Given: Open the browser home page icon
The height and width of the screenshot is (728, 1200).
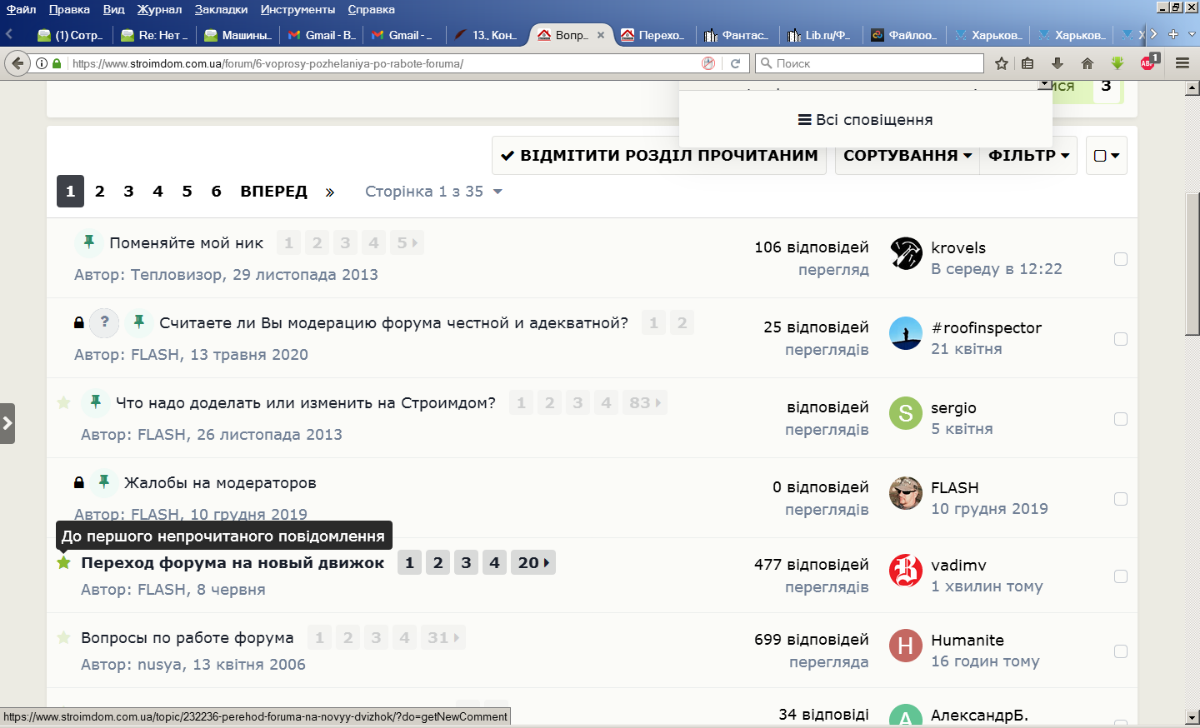Looking at the screenshot, I should click(x=1088, y=63).
